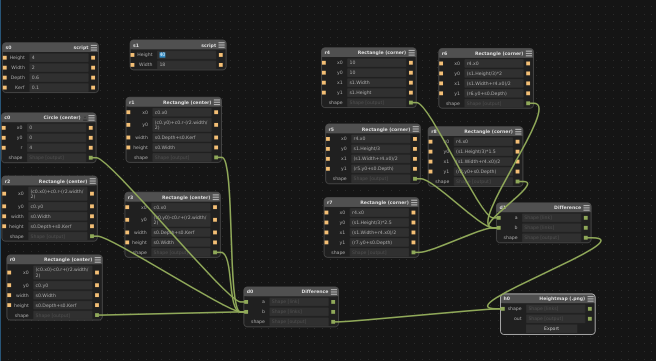This screenshot has width=656, height=361.
Task: Open the r3 Rectangle (center) node menu icon
Action: click(216, 197)
